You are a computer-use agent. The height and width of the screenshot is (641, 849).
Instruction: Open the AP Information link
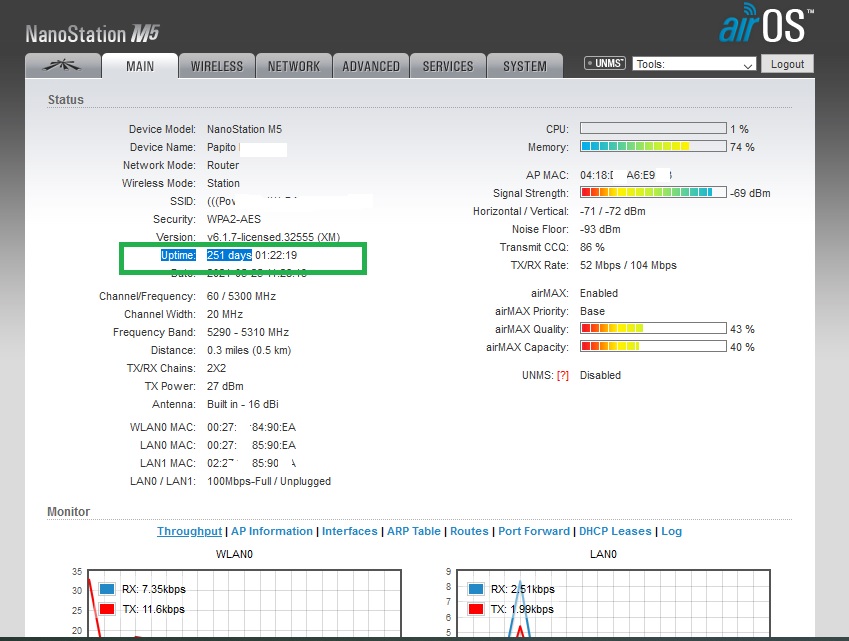click(273, 532)
